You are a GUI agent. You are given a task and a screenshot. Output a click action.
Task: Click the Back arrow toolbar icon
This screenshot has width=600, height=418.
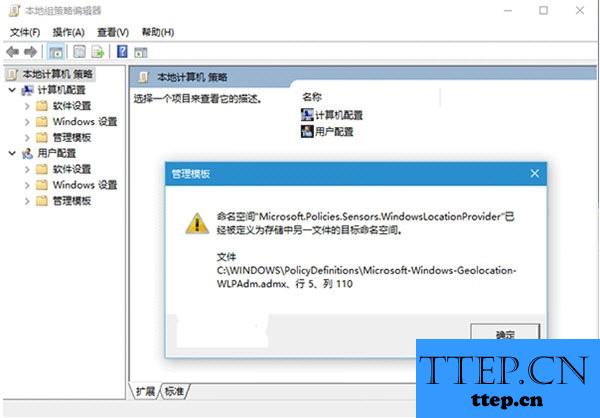13,52
